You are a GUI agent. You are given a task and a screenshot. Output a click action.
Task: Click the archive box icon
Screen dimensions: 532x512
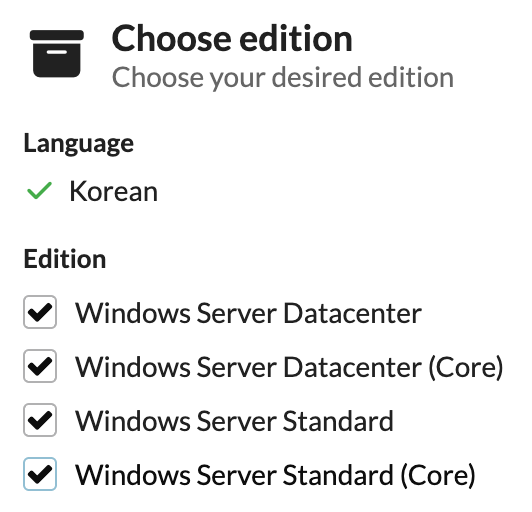(57, 53)
